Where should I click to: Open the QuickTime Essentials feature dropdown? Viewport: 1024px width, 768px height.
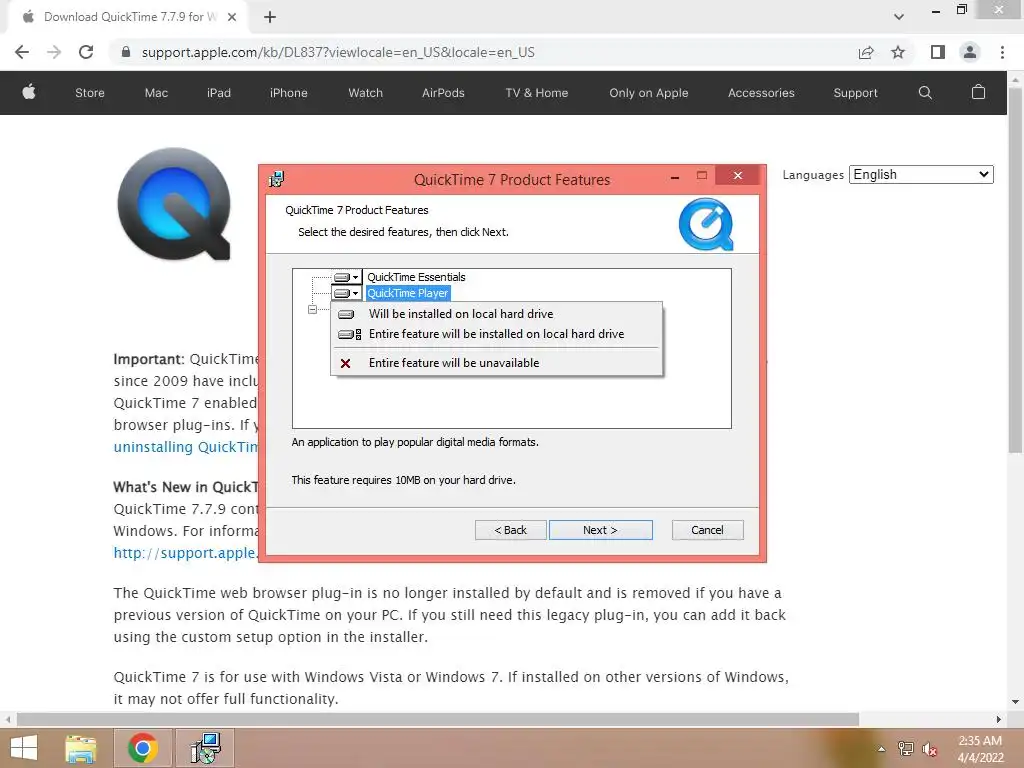coord(347,277)
